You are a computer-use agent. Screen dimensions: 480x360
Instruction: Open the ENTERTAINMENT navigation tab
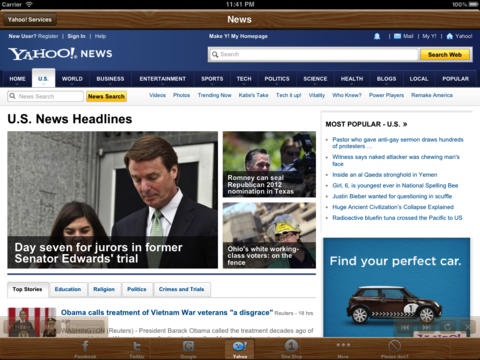point(163,79)
